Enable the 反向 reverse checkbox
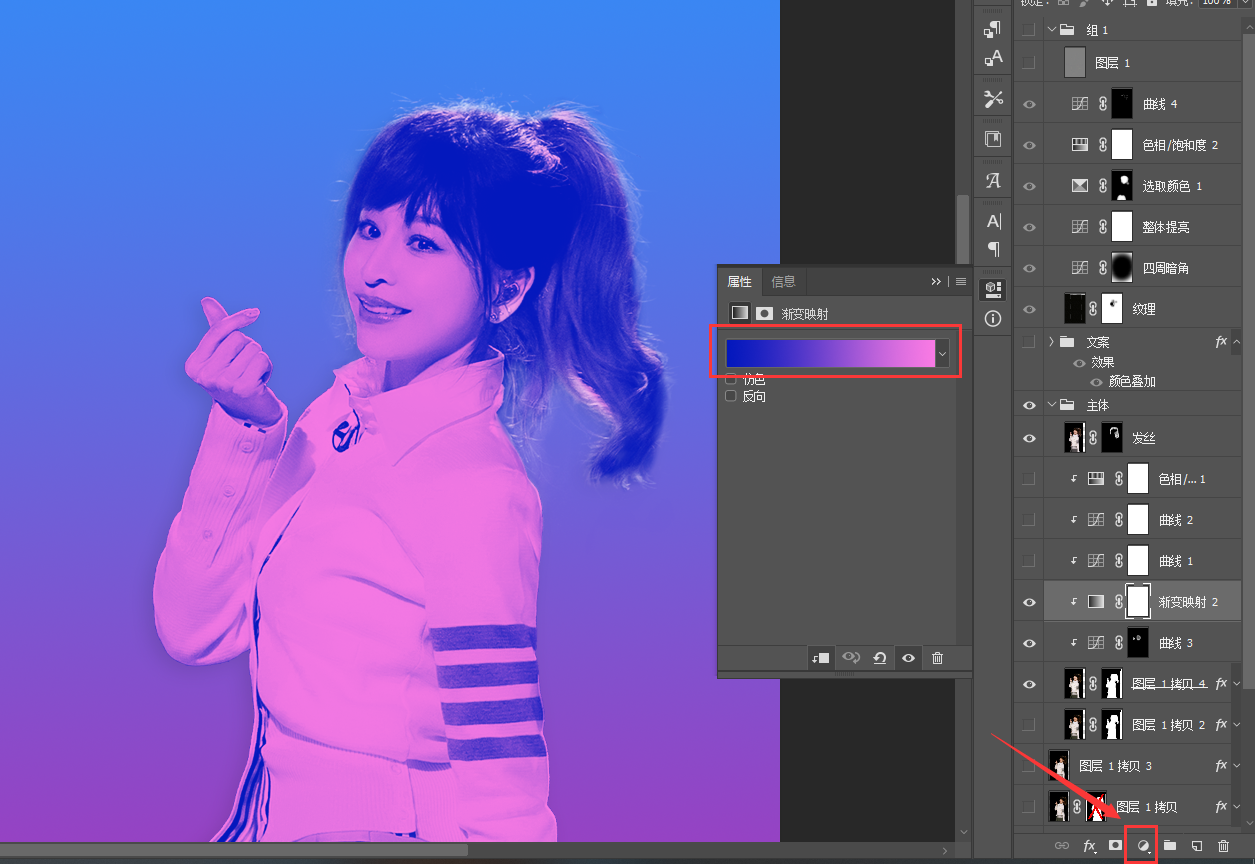The image size is (1255, 864). coord(731,396)
